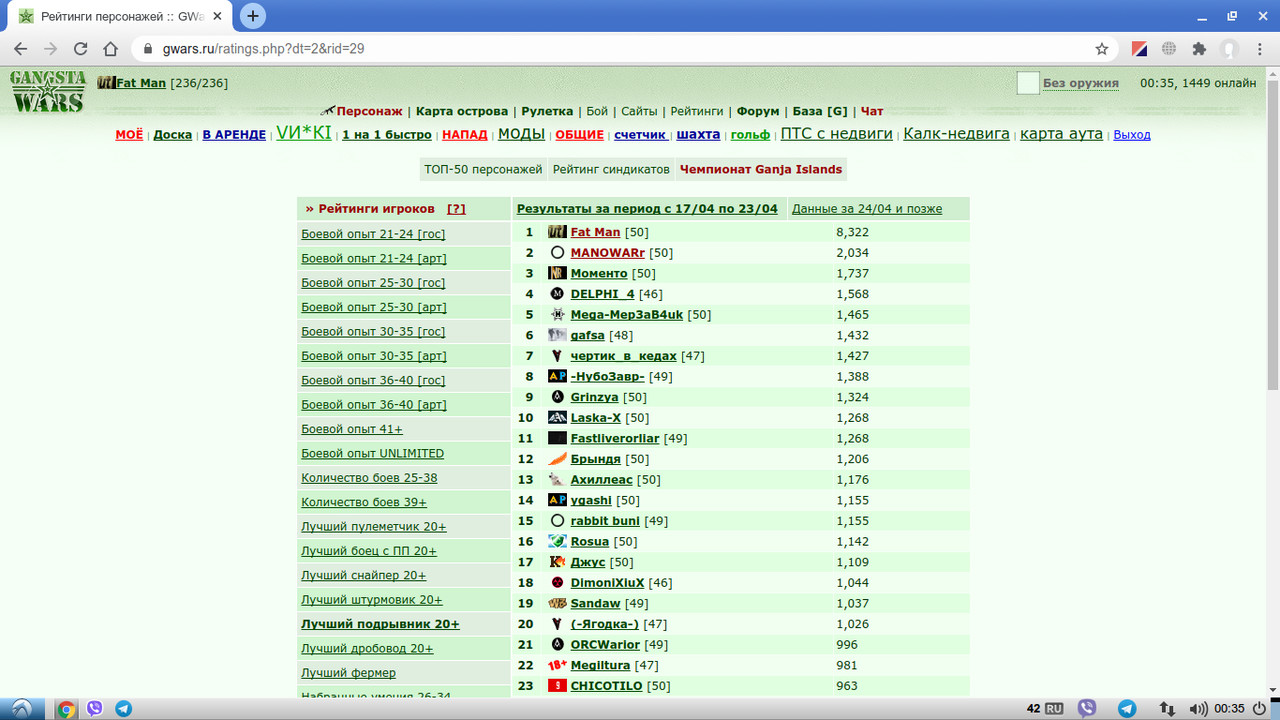Click the Gangsta Wars logo
The width and height of the screenshot is (1280, 720).
tap(47, 92)
